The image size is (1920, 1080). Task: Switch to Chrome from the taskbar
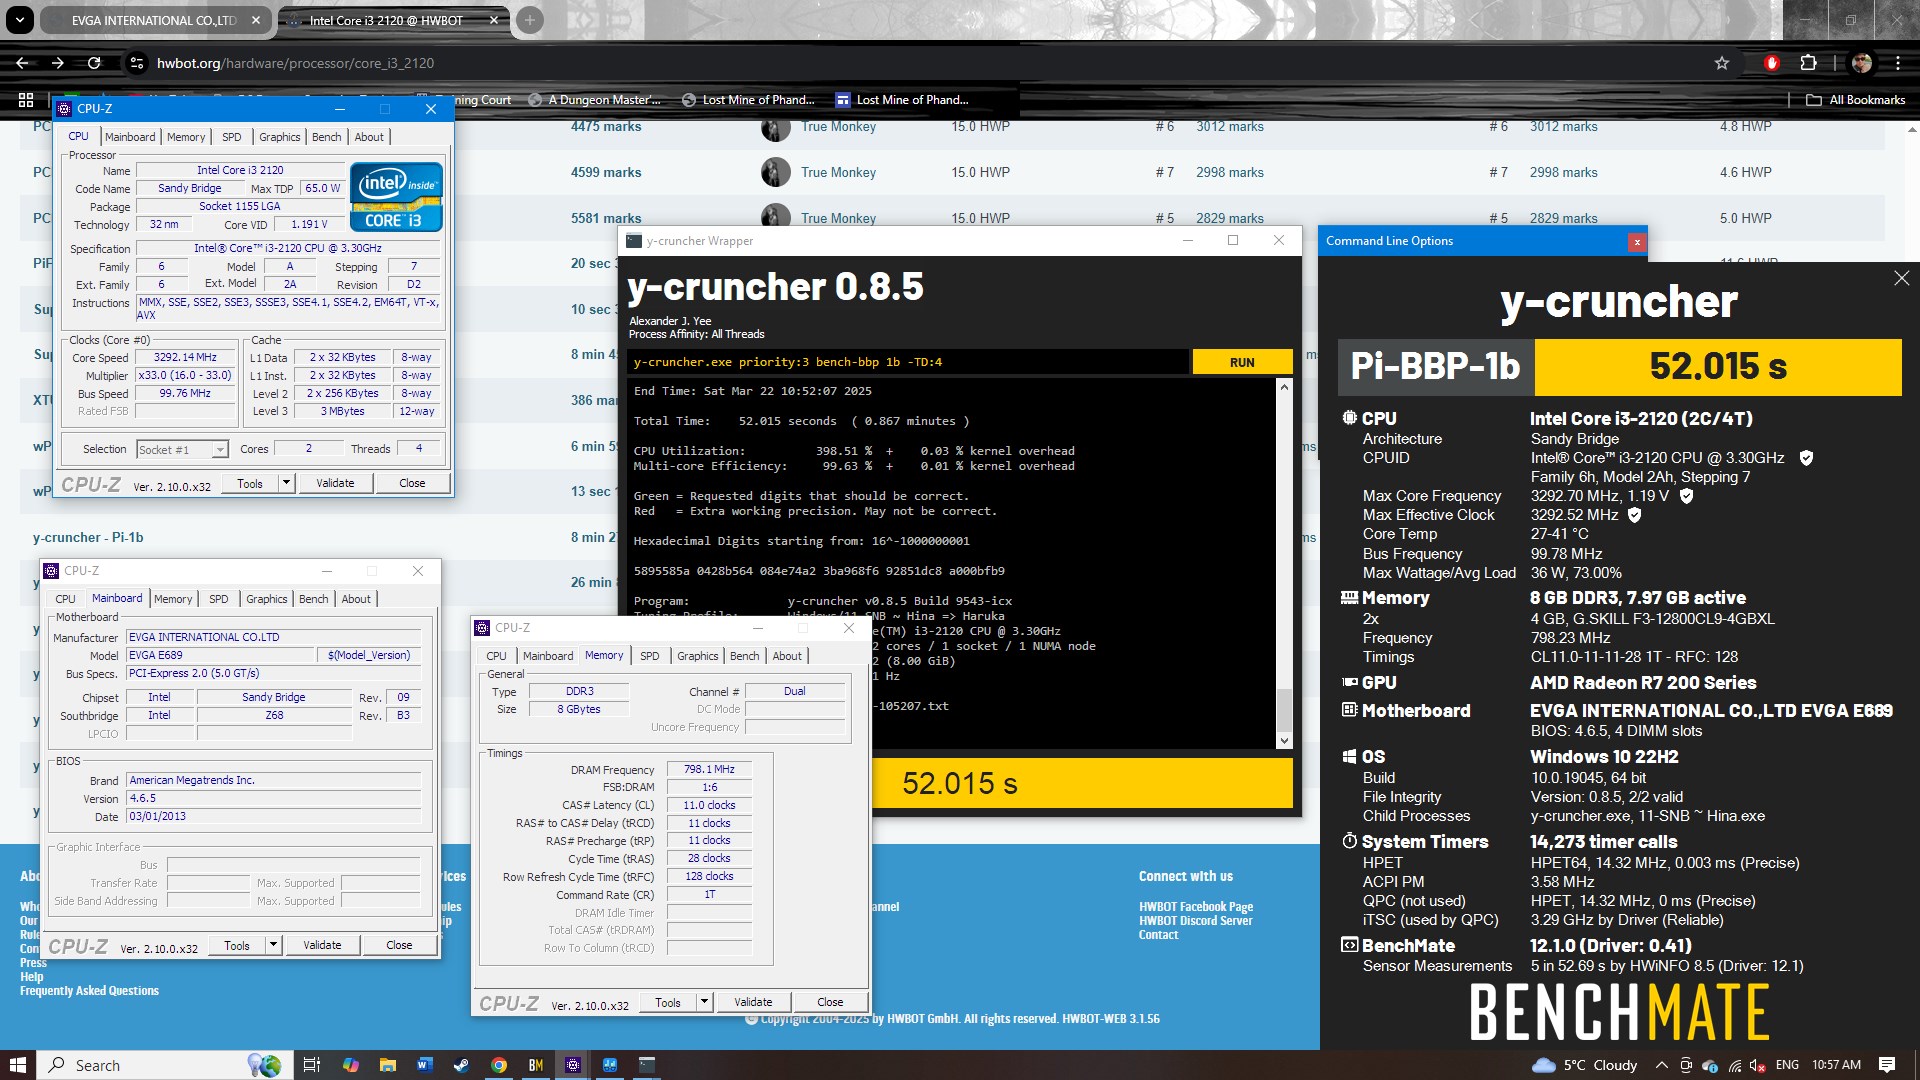498,1065
